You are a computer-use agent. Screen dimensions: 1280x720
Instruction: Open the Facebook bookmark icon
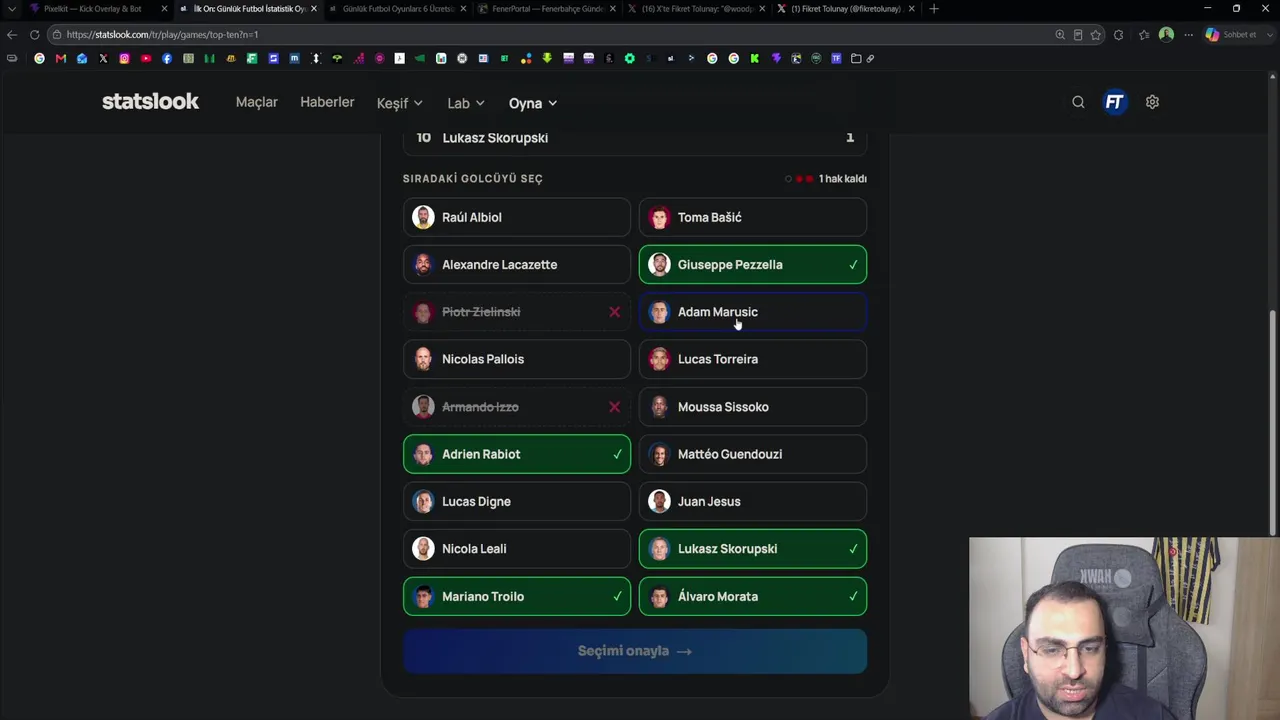tap(166, 58)
